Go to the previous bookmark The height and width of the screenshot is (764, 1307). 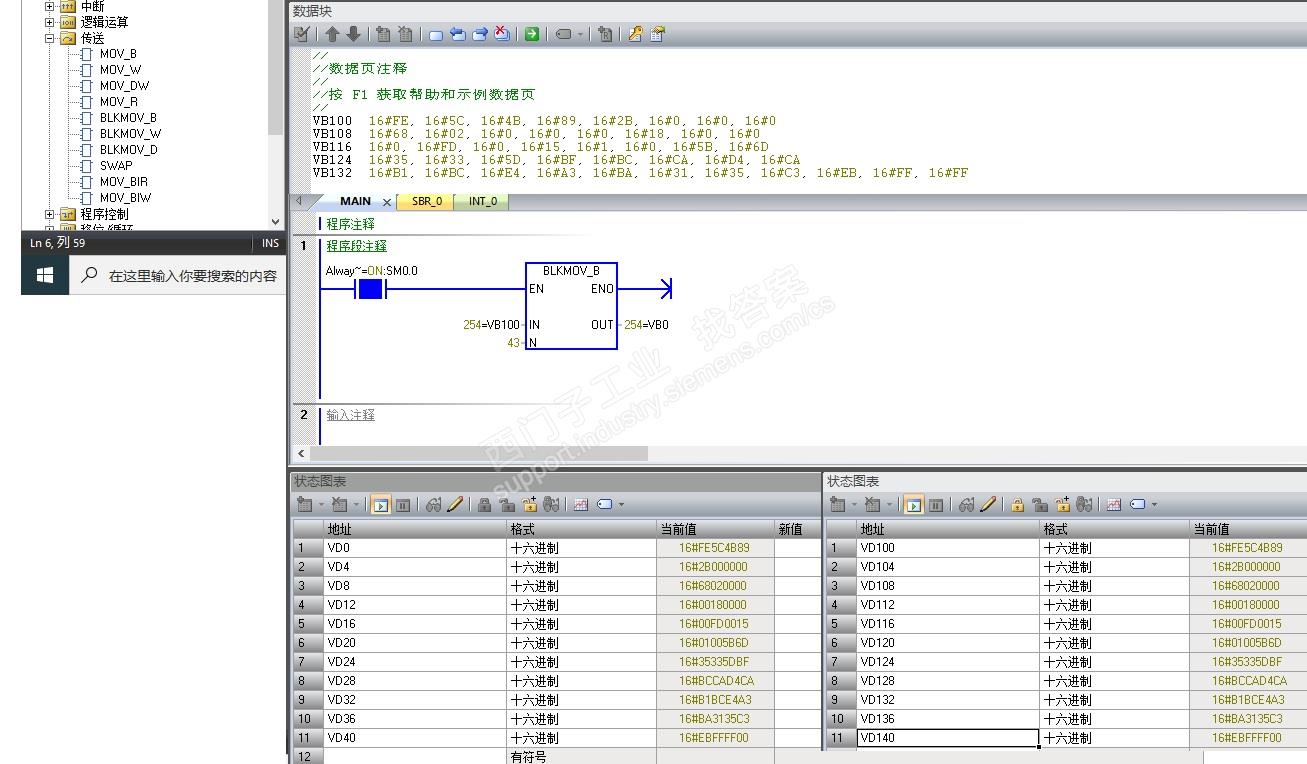tap(458, 34)
